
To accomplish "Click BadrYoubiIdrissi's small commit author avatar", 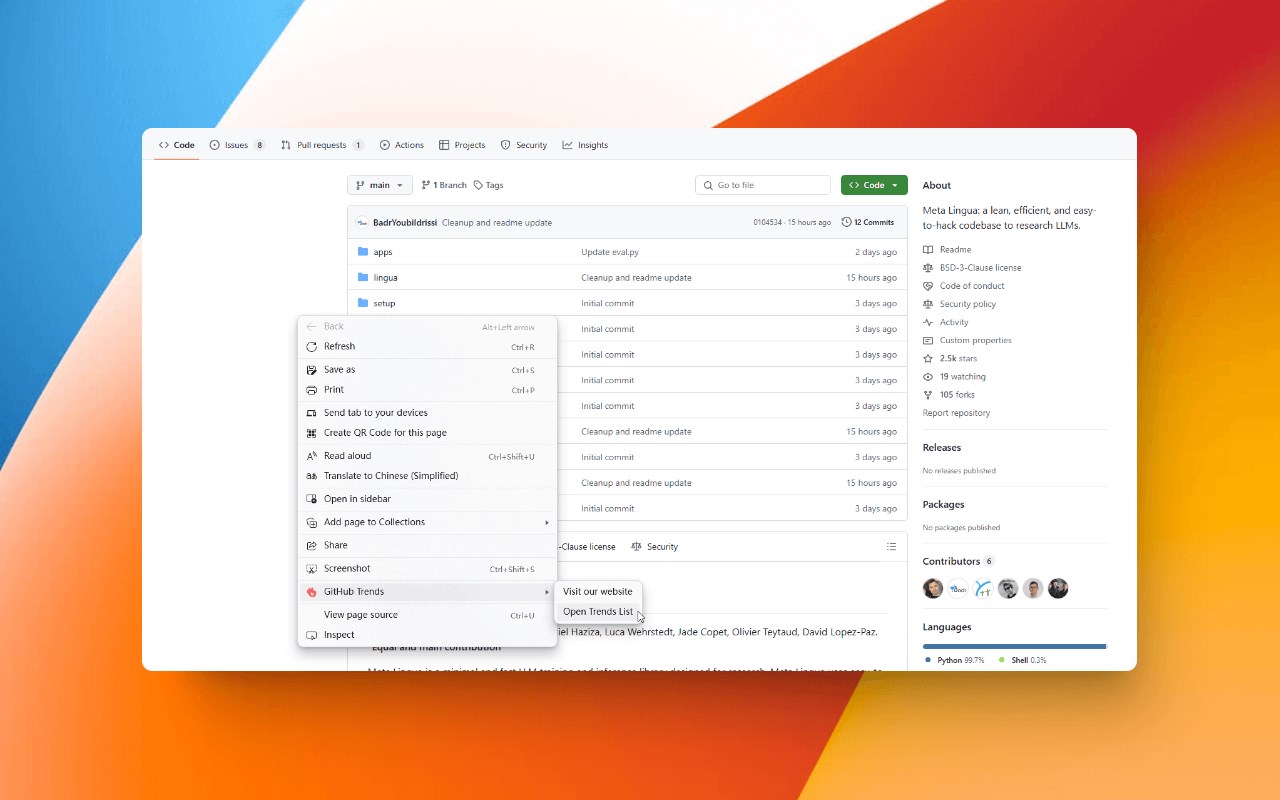I will [x=362, y=222].
